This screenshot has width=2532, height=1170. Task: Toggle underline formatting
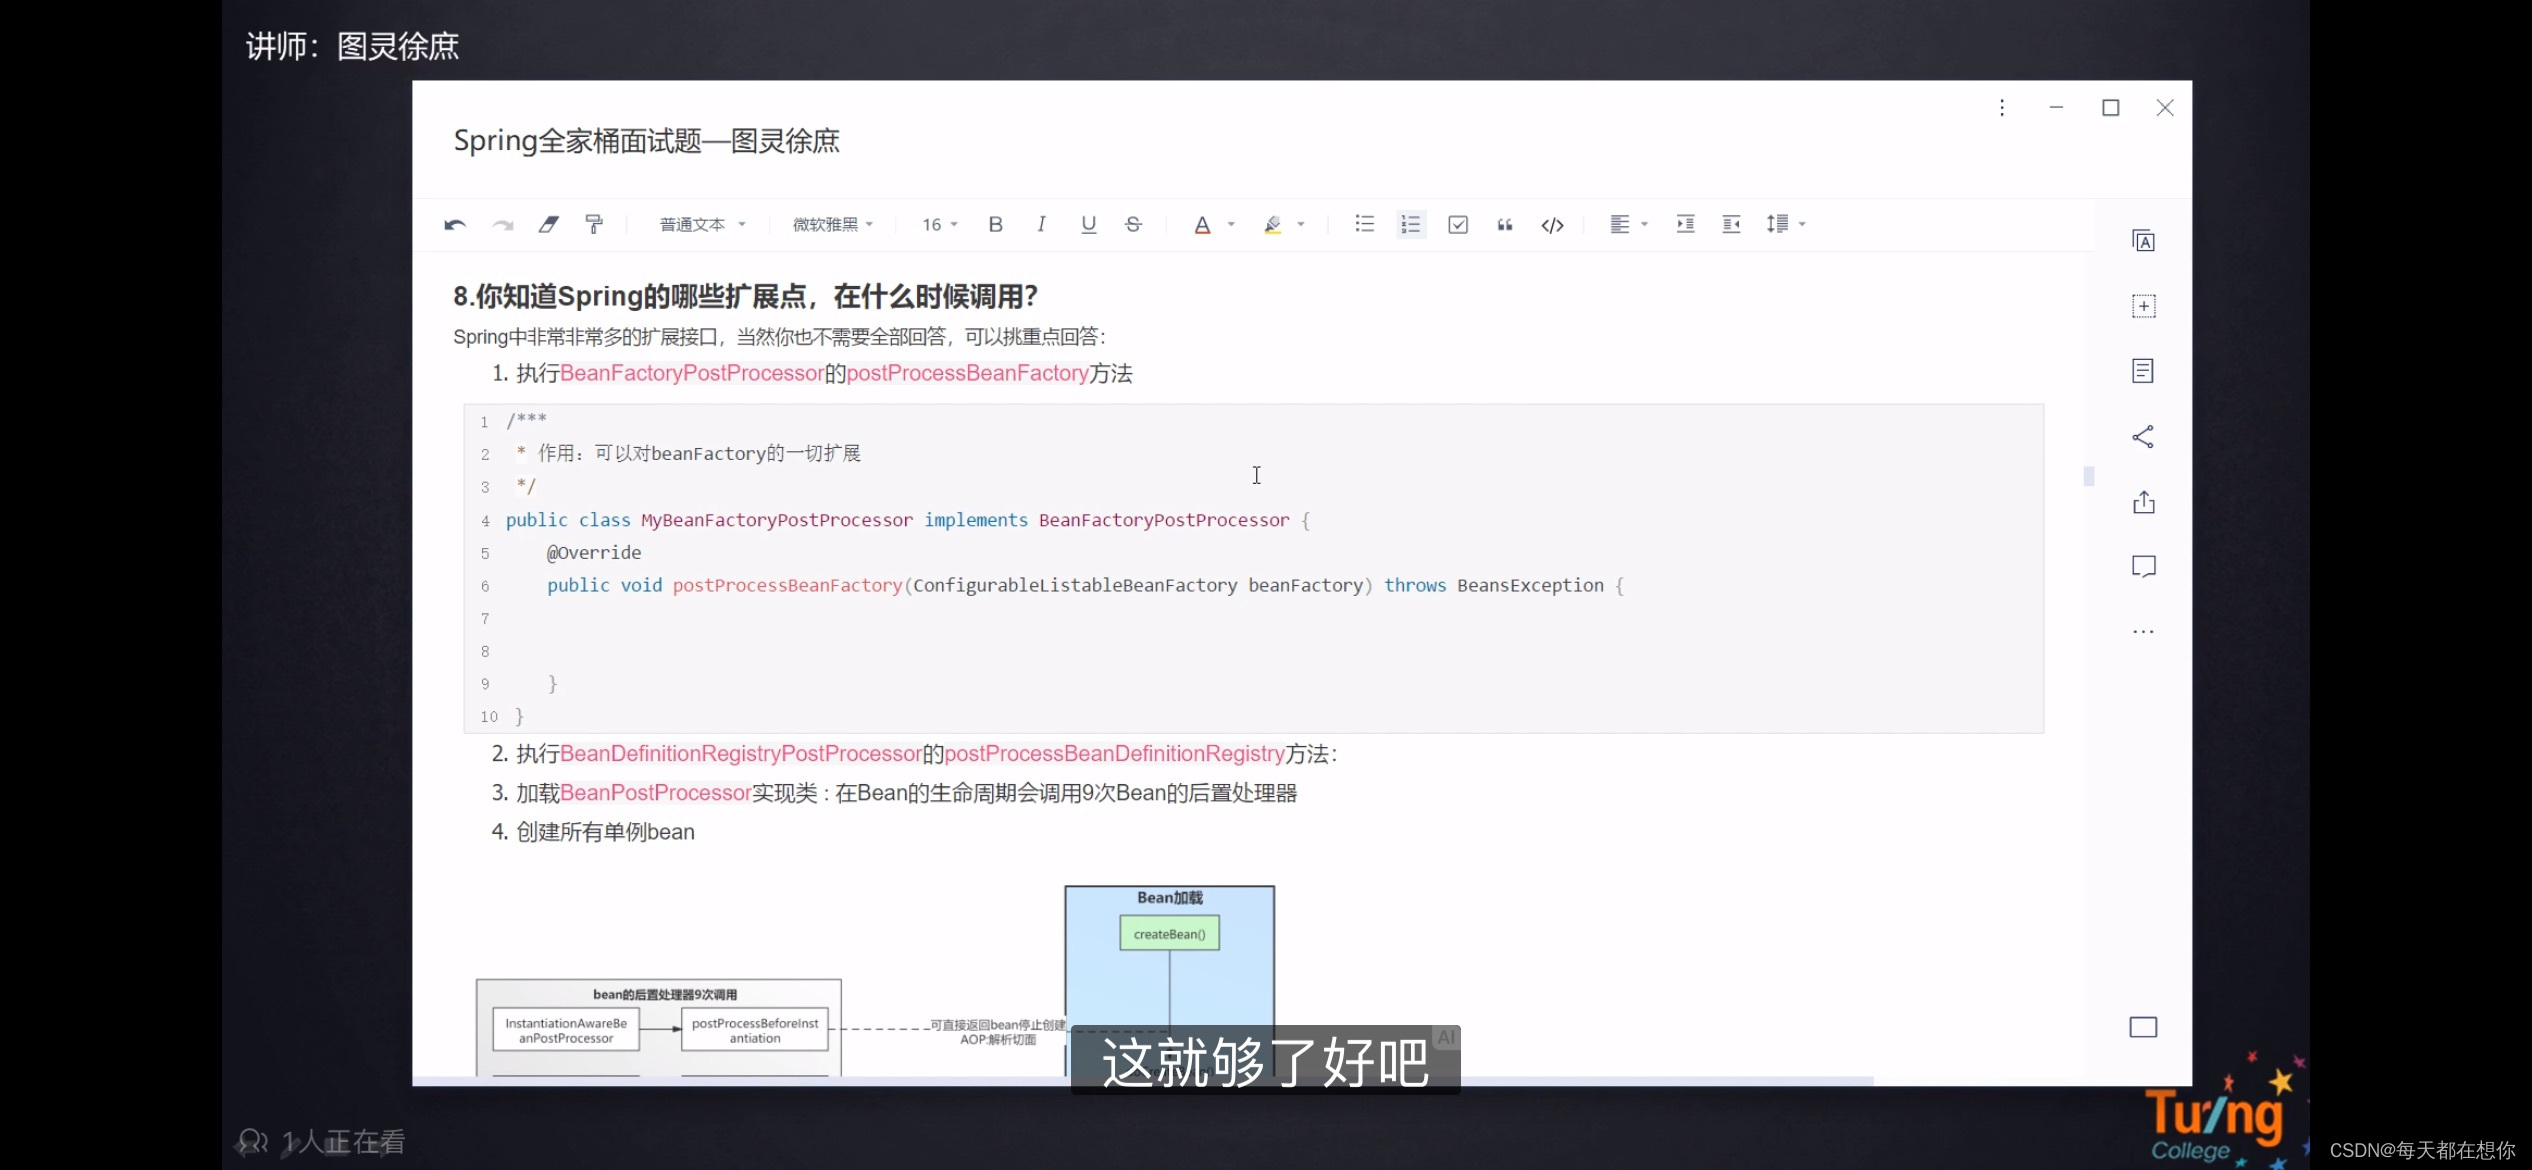1088,224
